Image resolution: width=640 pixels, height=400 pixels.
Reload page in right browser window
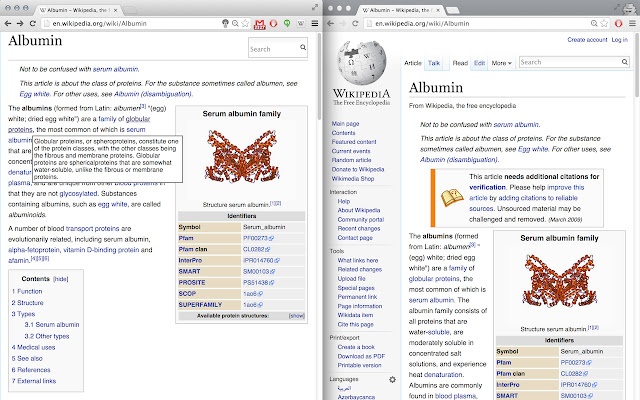coord(355,24)
